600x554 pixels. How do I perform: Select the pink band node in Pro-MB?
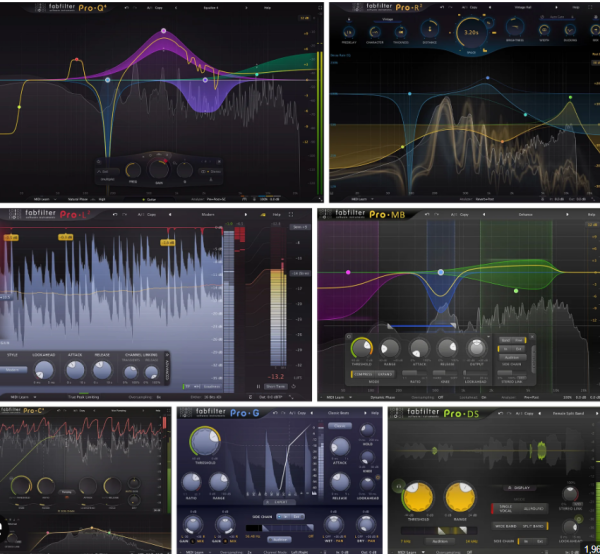click(x=348, y=271)
